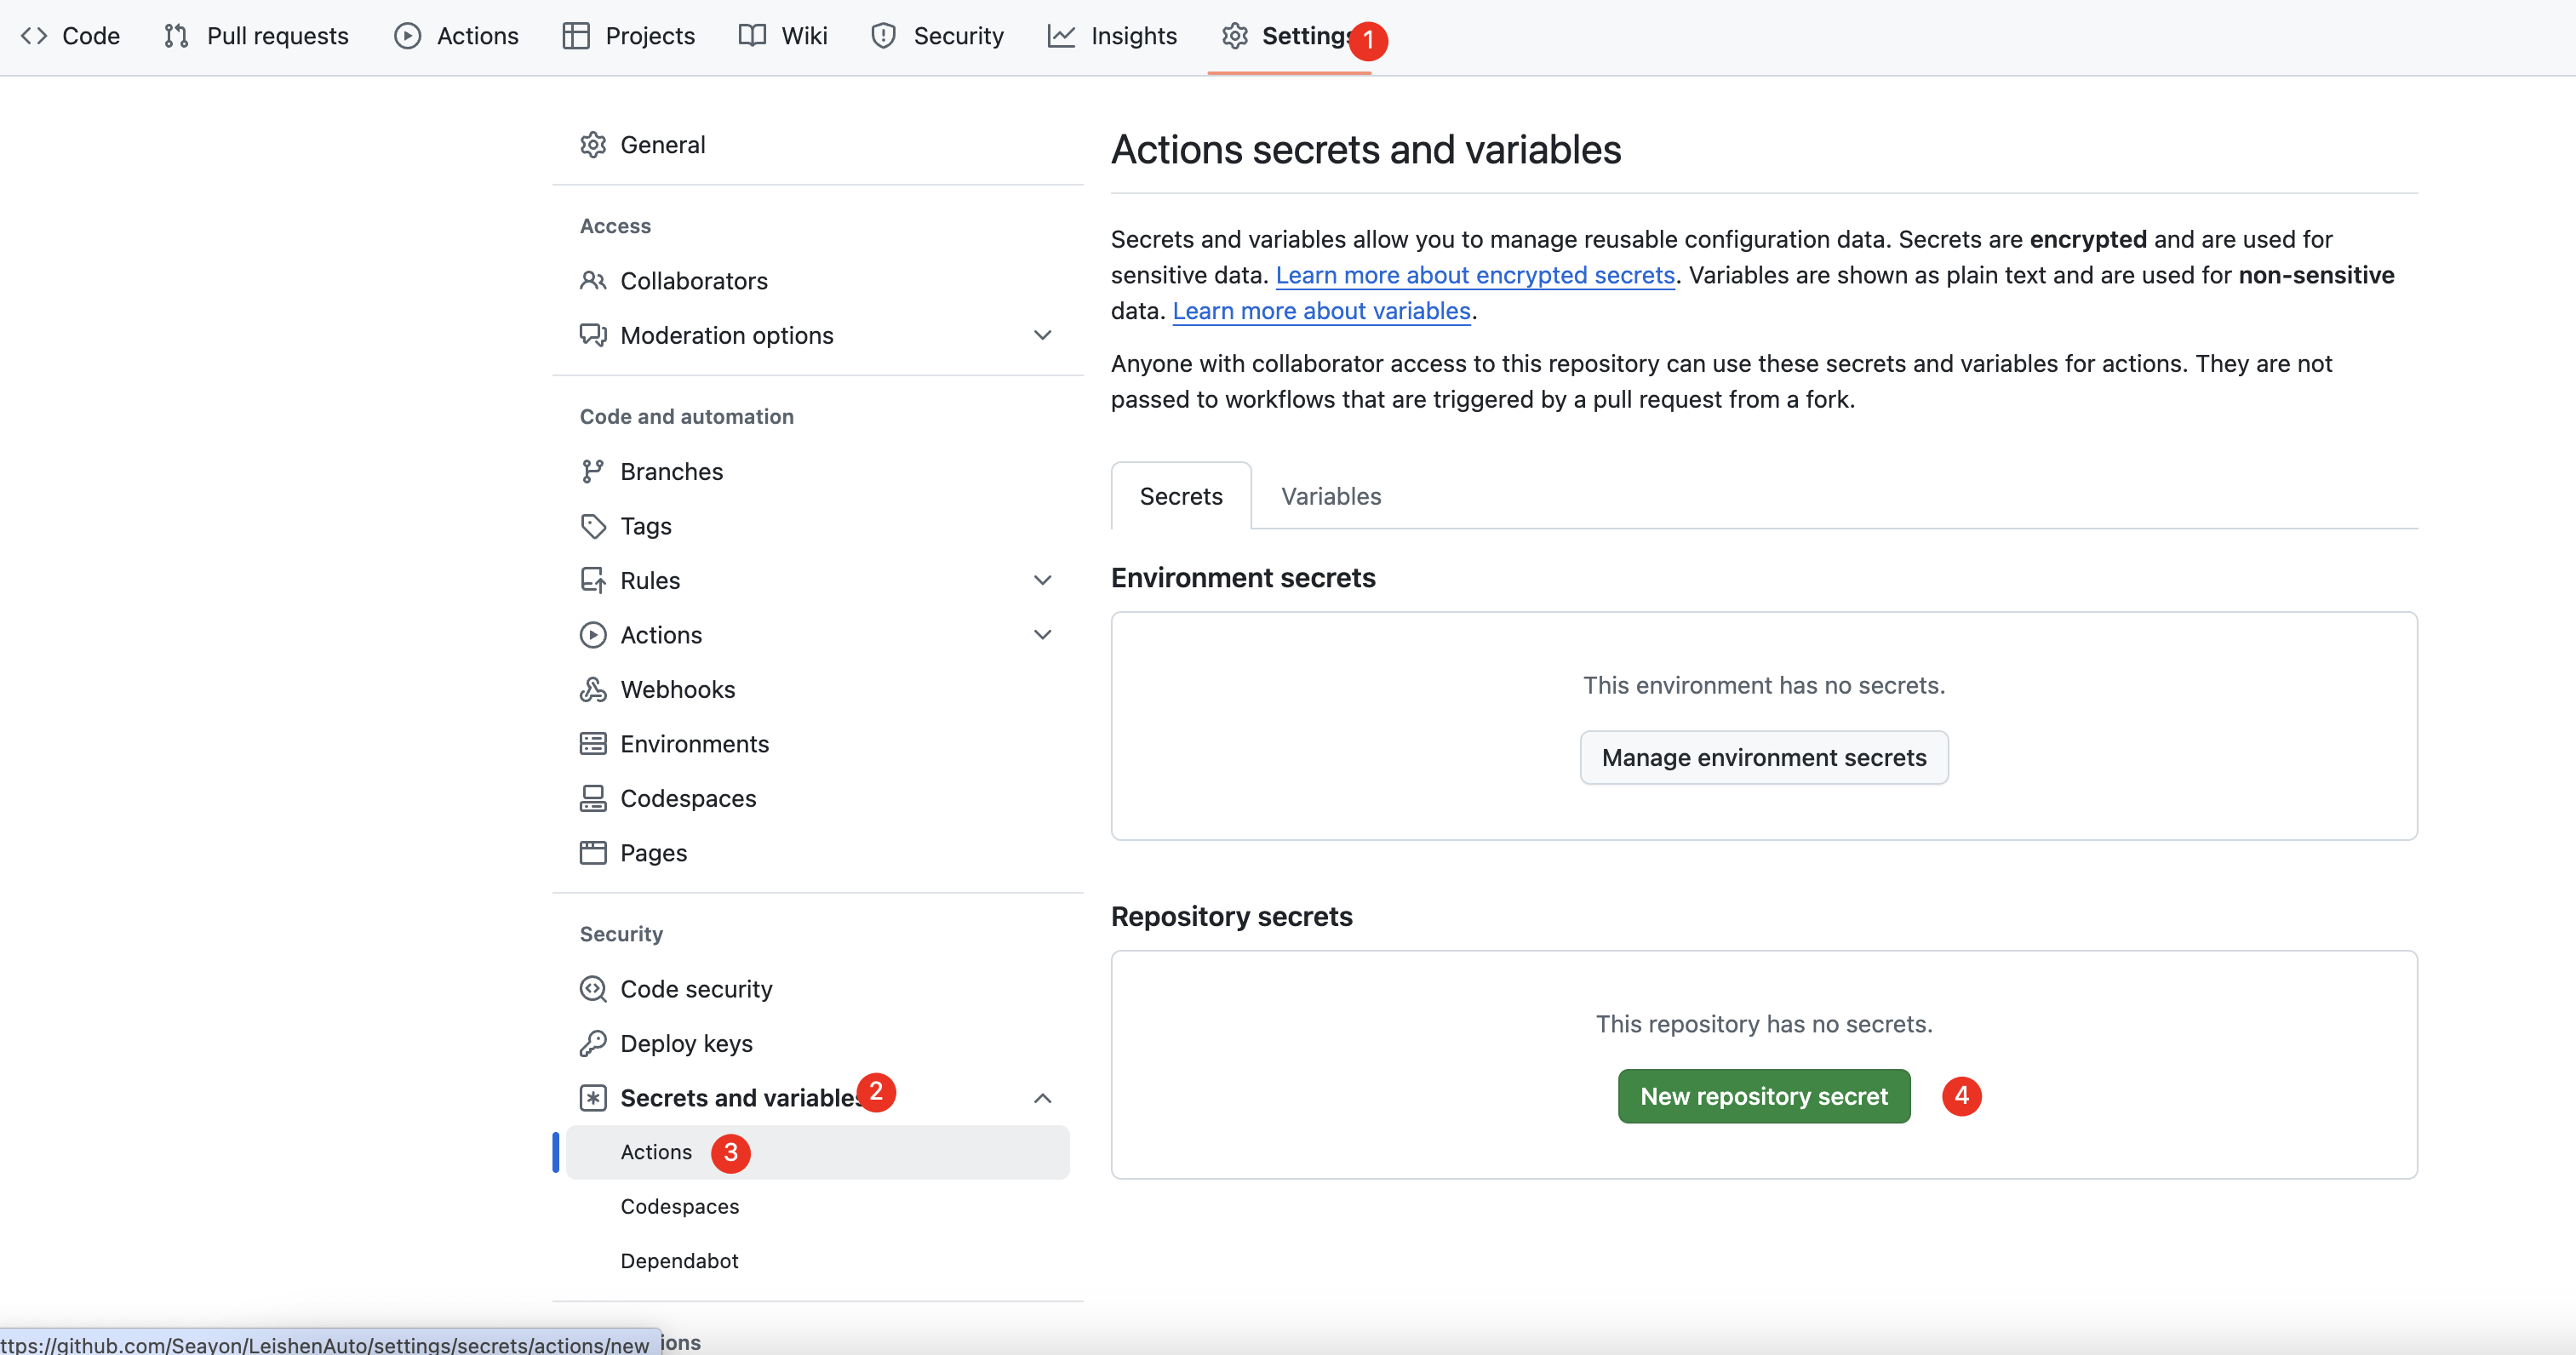Image resolution: width=2576 pixels, height=1355 pixels.
Task: Open Learn more about variables link
Action: tap(1321, 311)
